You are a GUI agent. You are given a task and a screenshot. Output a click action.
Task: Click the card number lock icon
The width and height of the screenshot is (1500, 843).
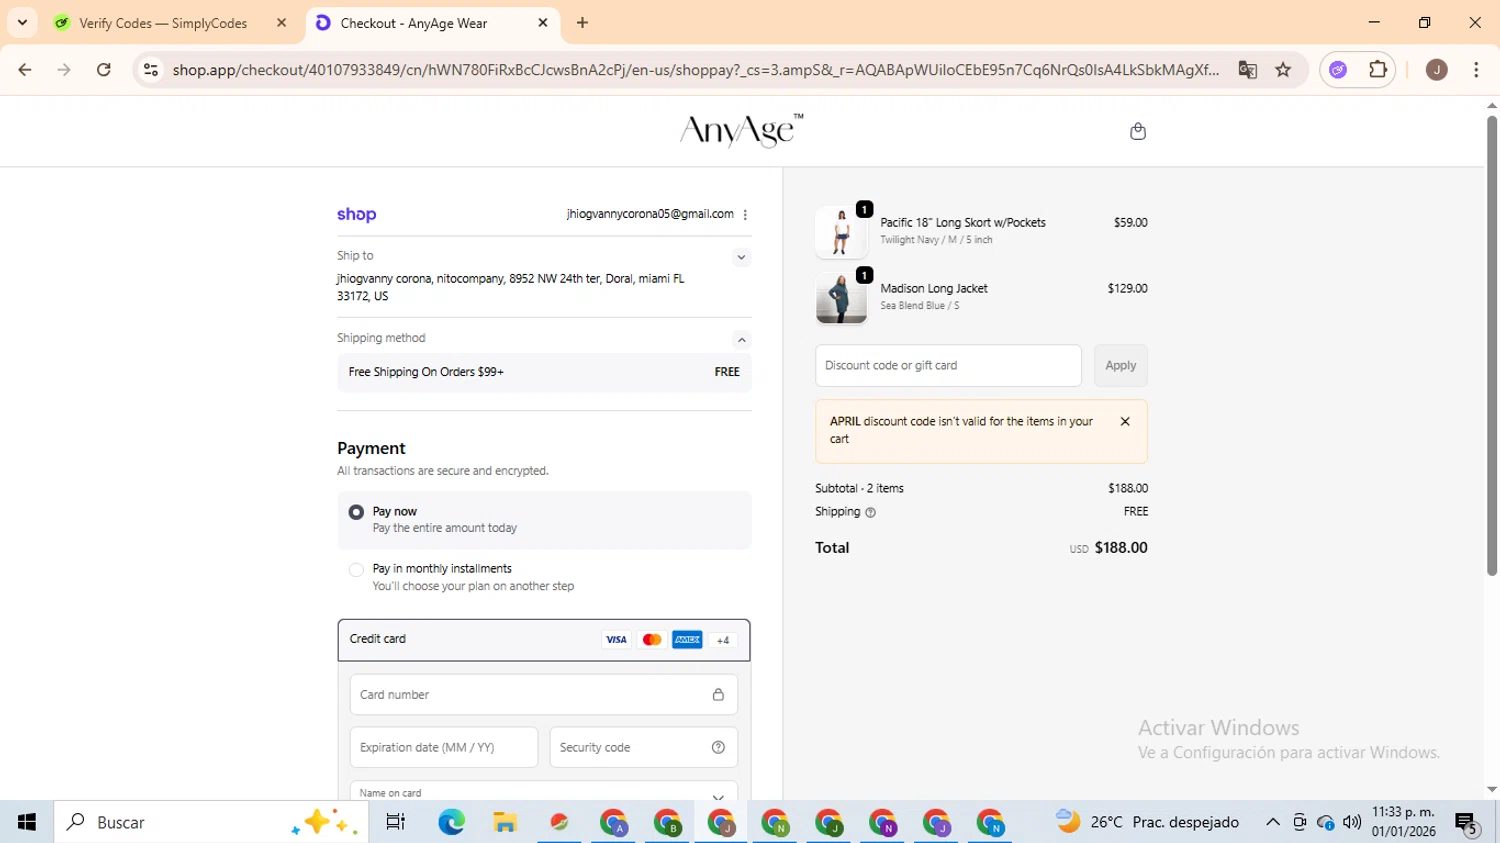718,694
